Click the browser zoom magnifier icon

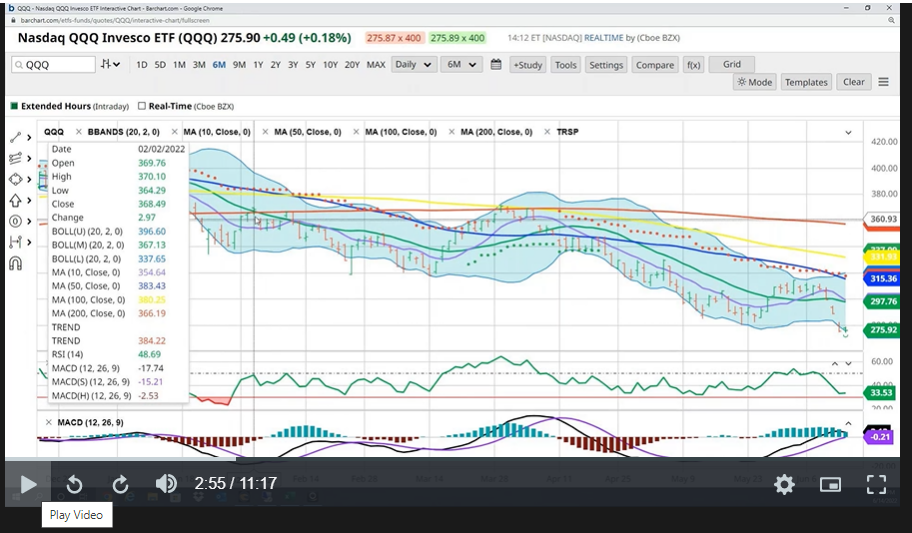point(891,20)
